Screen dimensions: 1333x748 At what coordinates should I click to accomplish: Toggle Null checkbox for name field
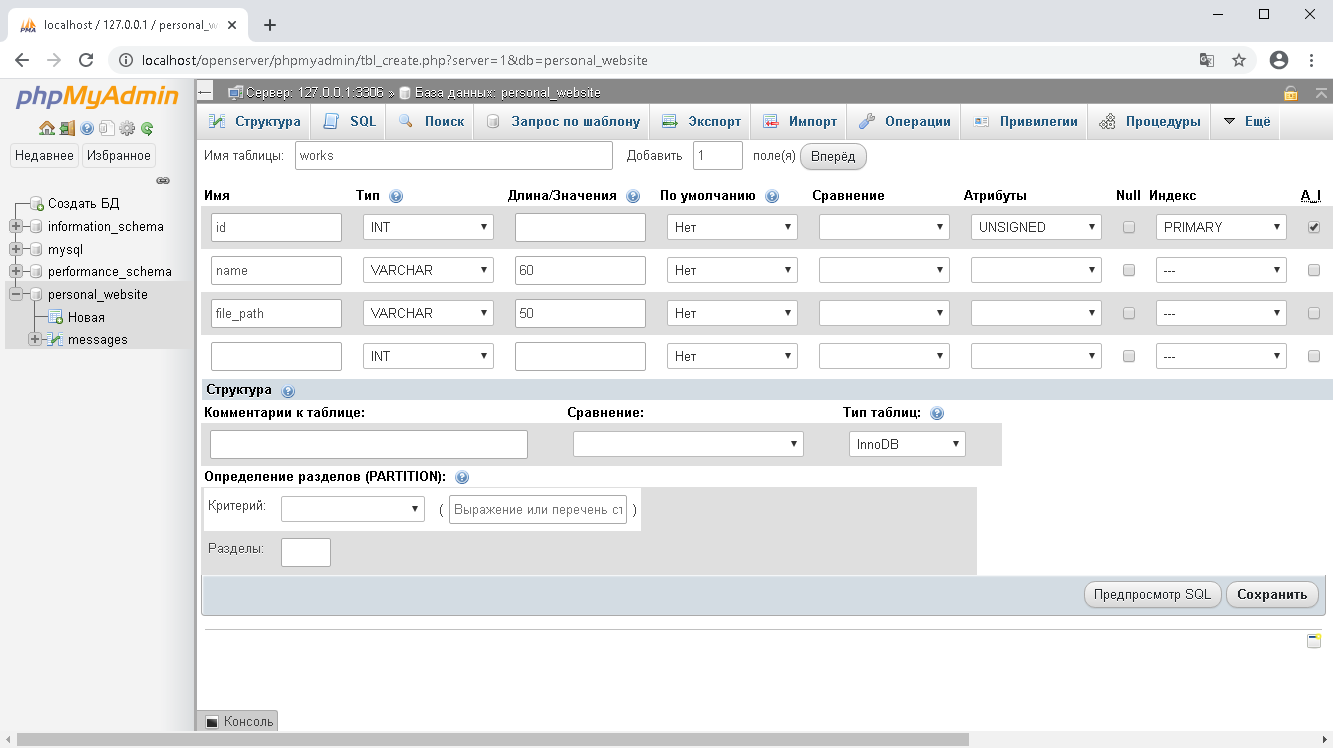pyautogui.click(x=1129, y=270)
